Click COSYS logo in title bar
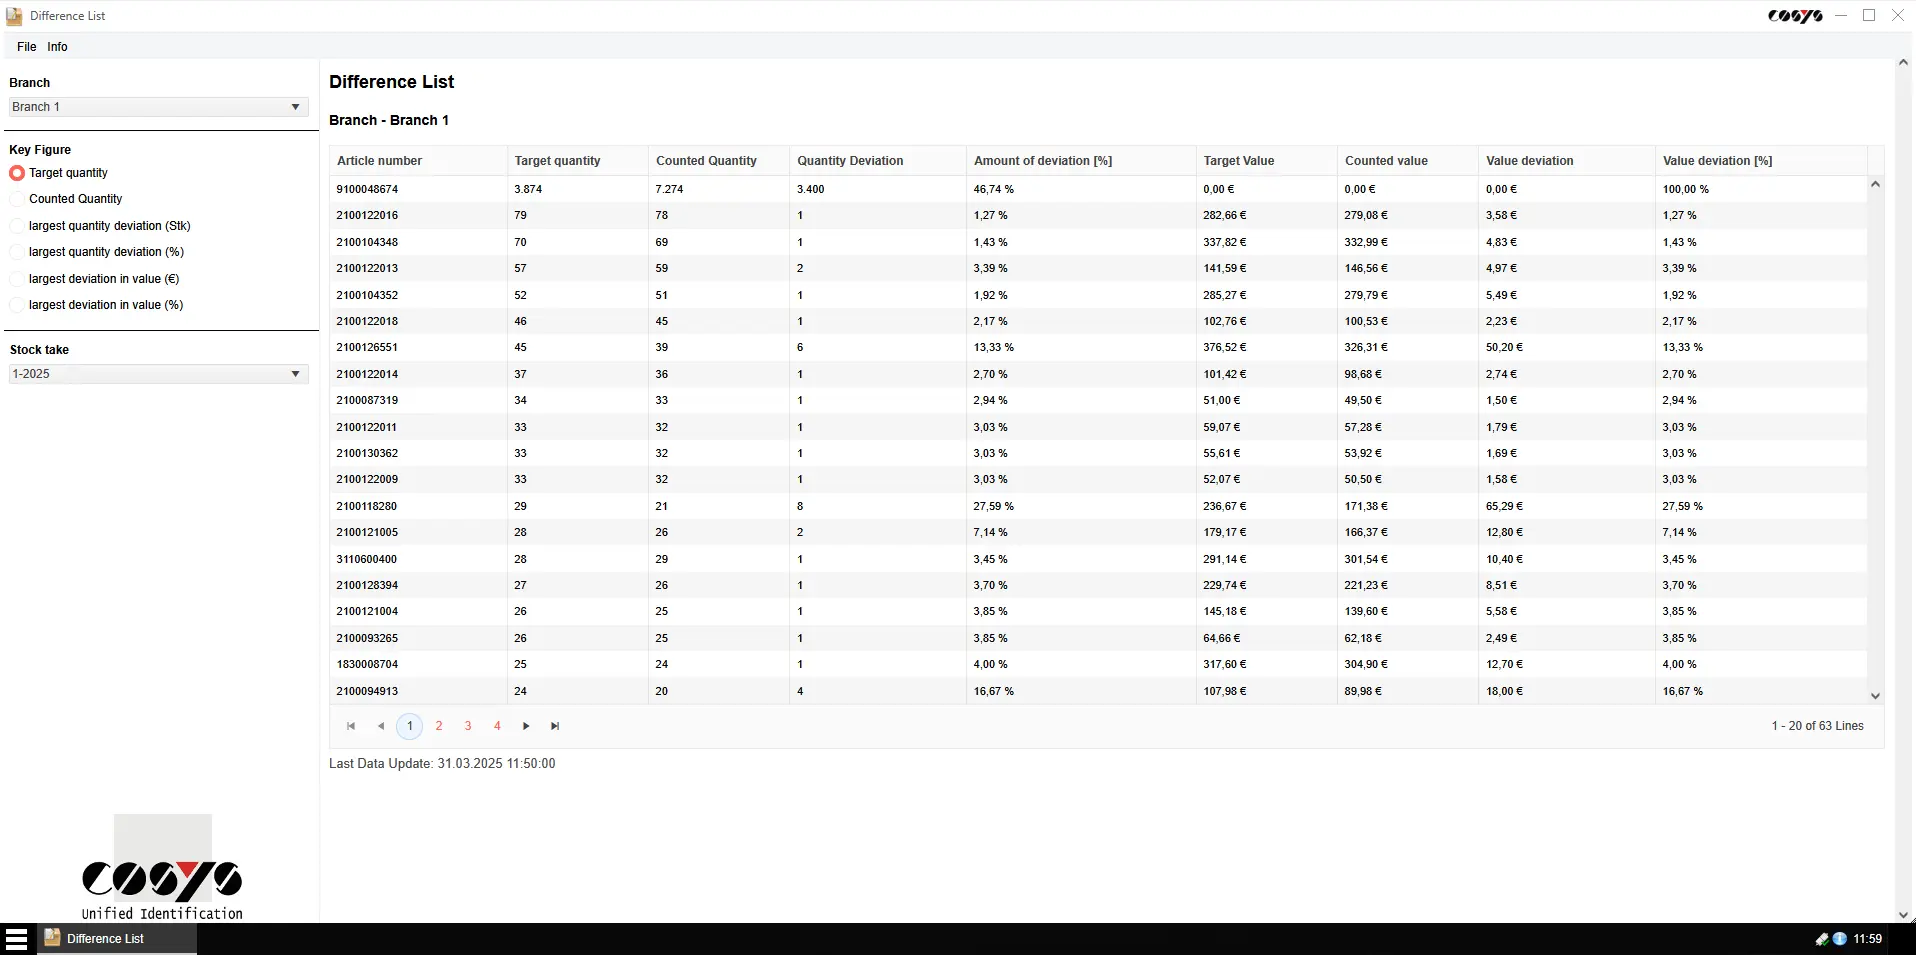This screenshot has width=1916, height=955. 1795,16
